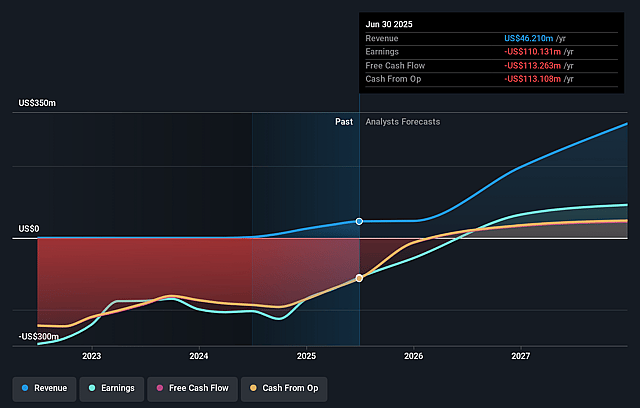Viewport: 640px width, 408px height.
Task: Click the Free Cash Flow label in tooltip
Action: (395, 66)
